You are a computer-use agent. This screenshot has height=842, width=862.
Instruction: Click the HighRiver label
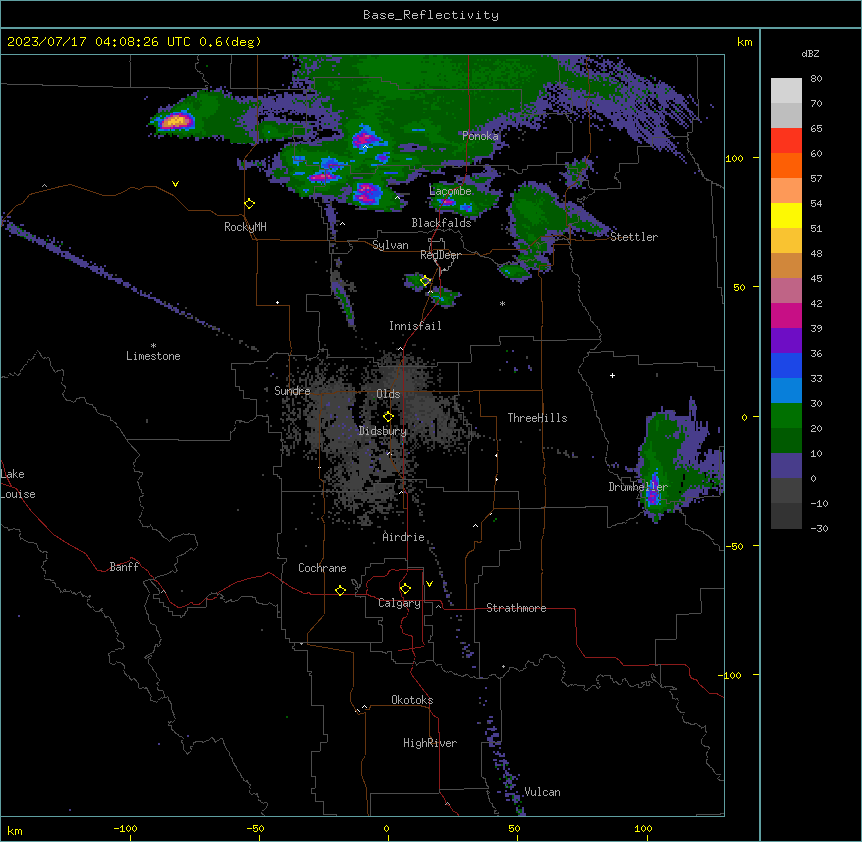coord(430,743)
